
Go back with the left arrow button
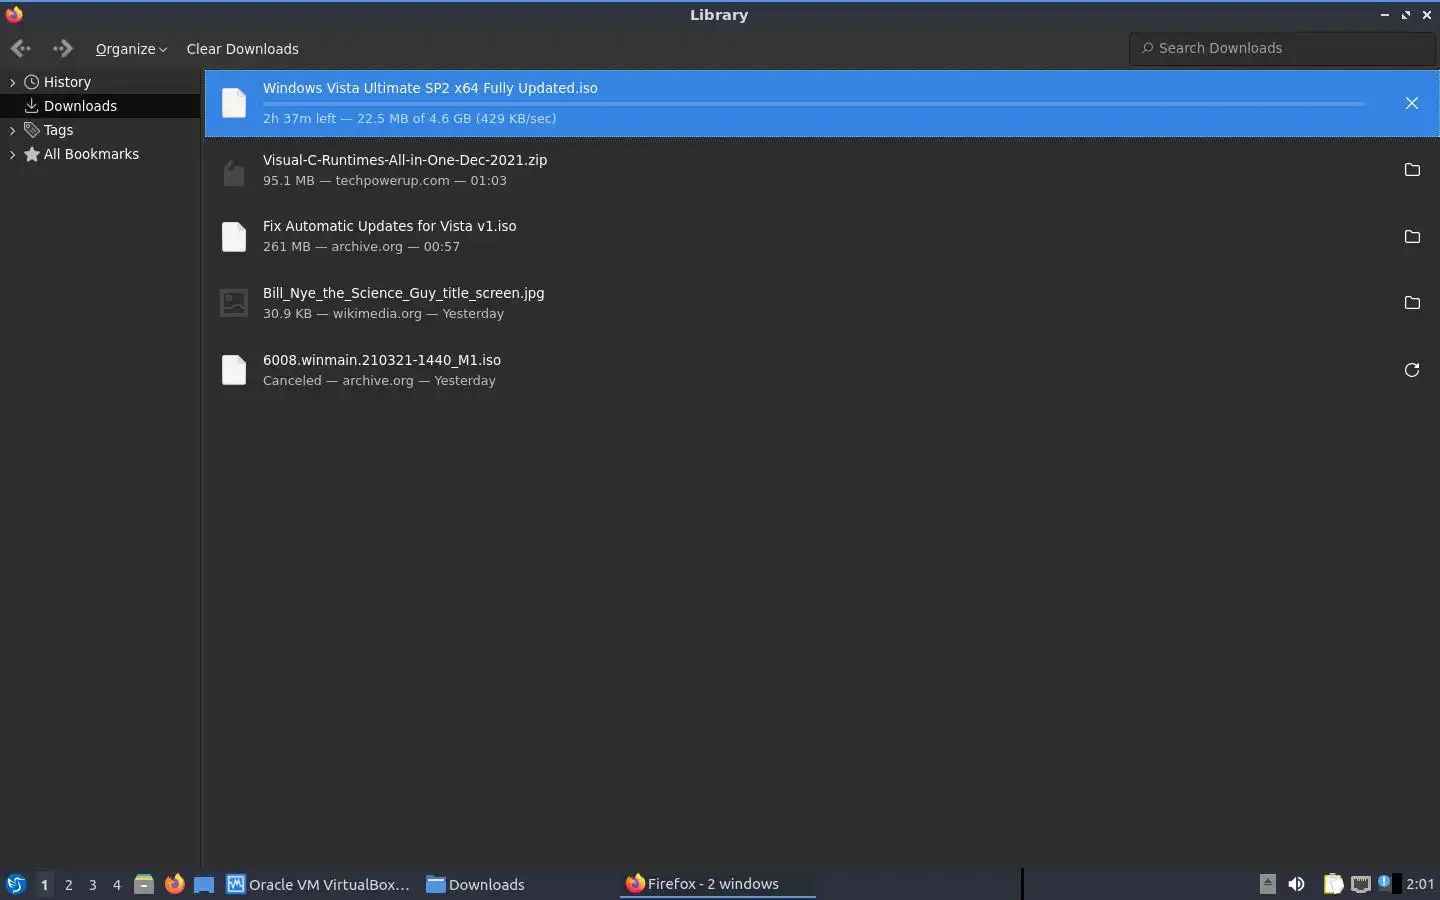pyautogui.click(x=20, y=48)
